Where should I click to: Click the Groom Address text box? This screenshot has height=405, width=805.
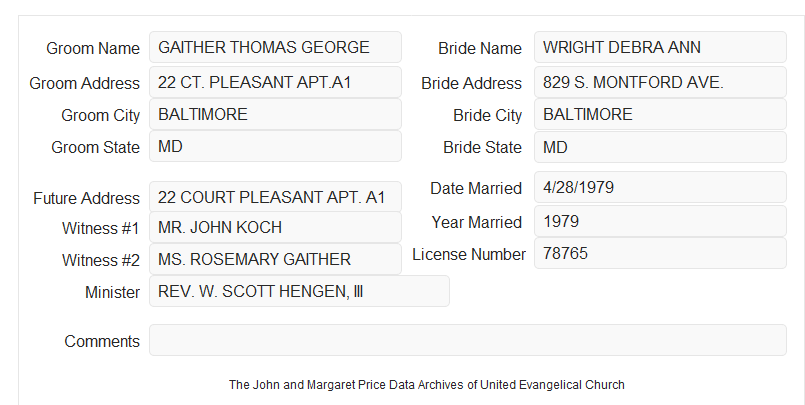point(275,82)
